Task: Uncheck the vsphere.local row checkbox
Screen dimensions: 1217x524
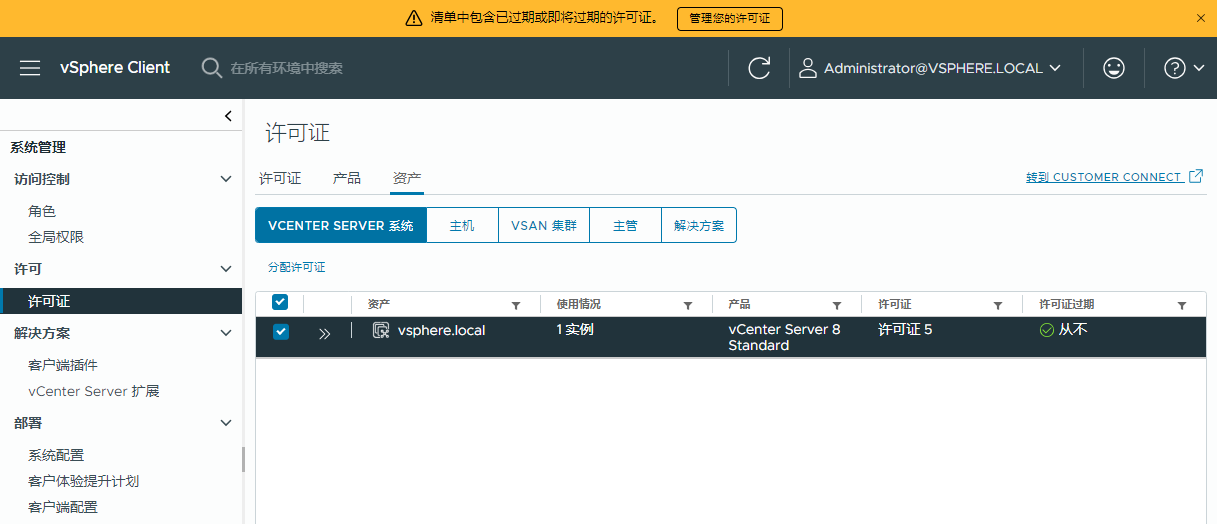Action: (281, 332)
